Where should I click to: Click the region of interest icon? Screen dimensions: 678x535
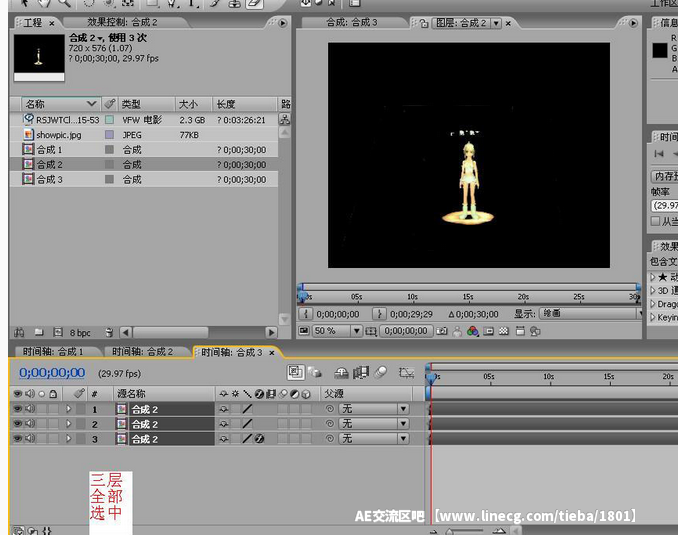point(488,331)
